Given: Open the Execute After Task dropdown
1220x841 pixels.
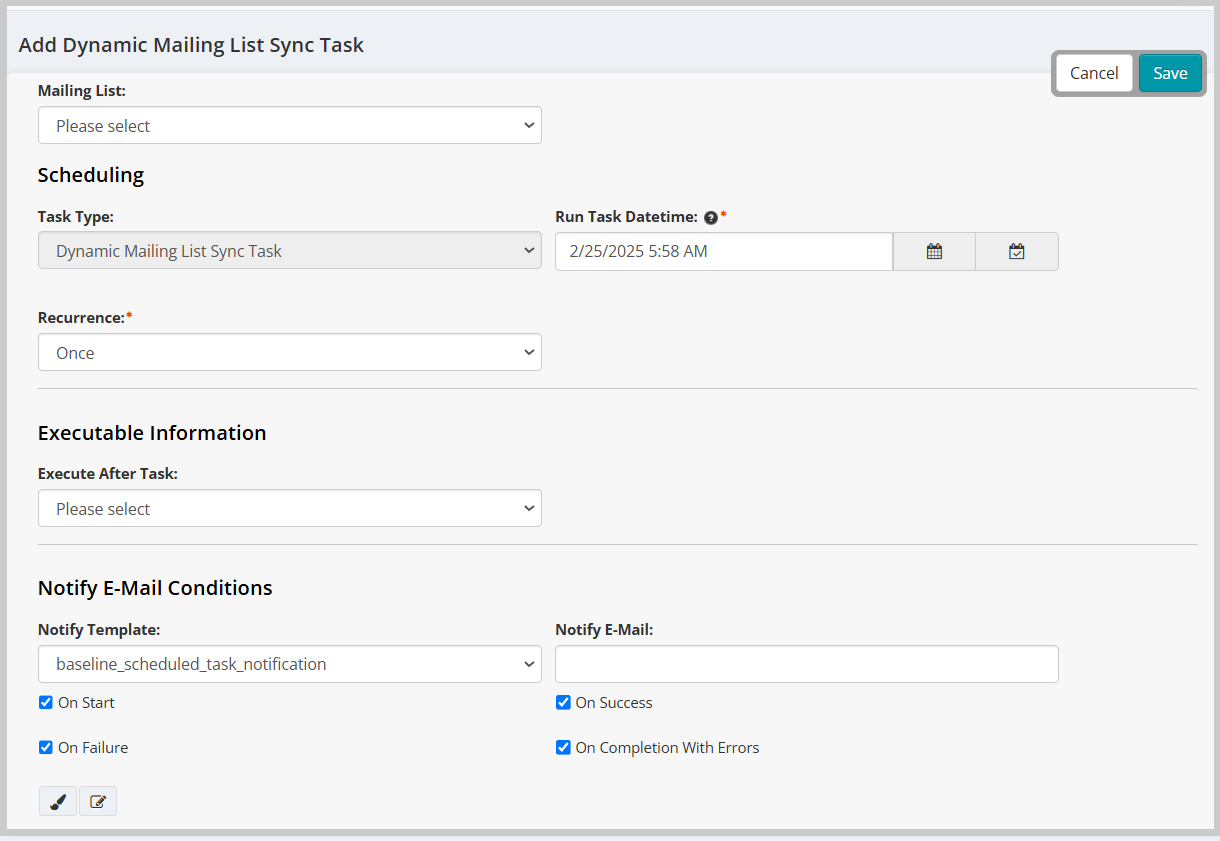Looking at the screenshot, I should pyautogui.click(x=289, y=508).
